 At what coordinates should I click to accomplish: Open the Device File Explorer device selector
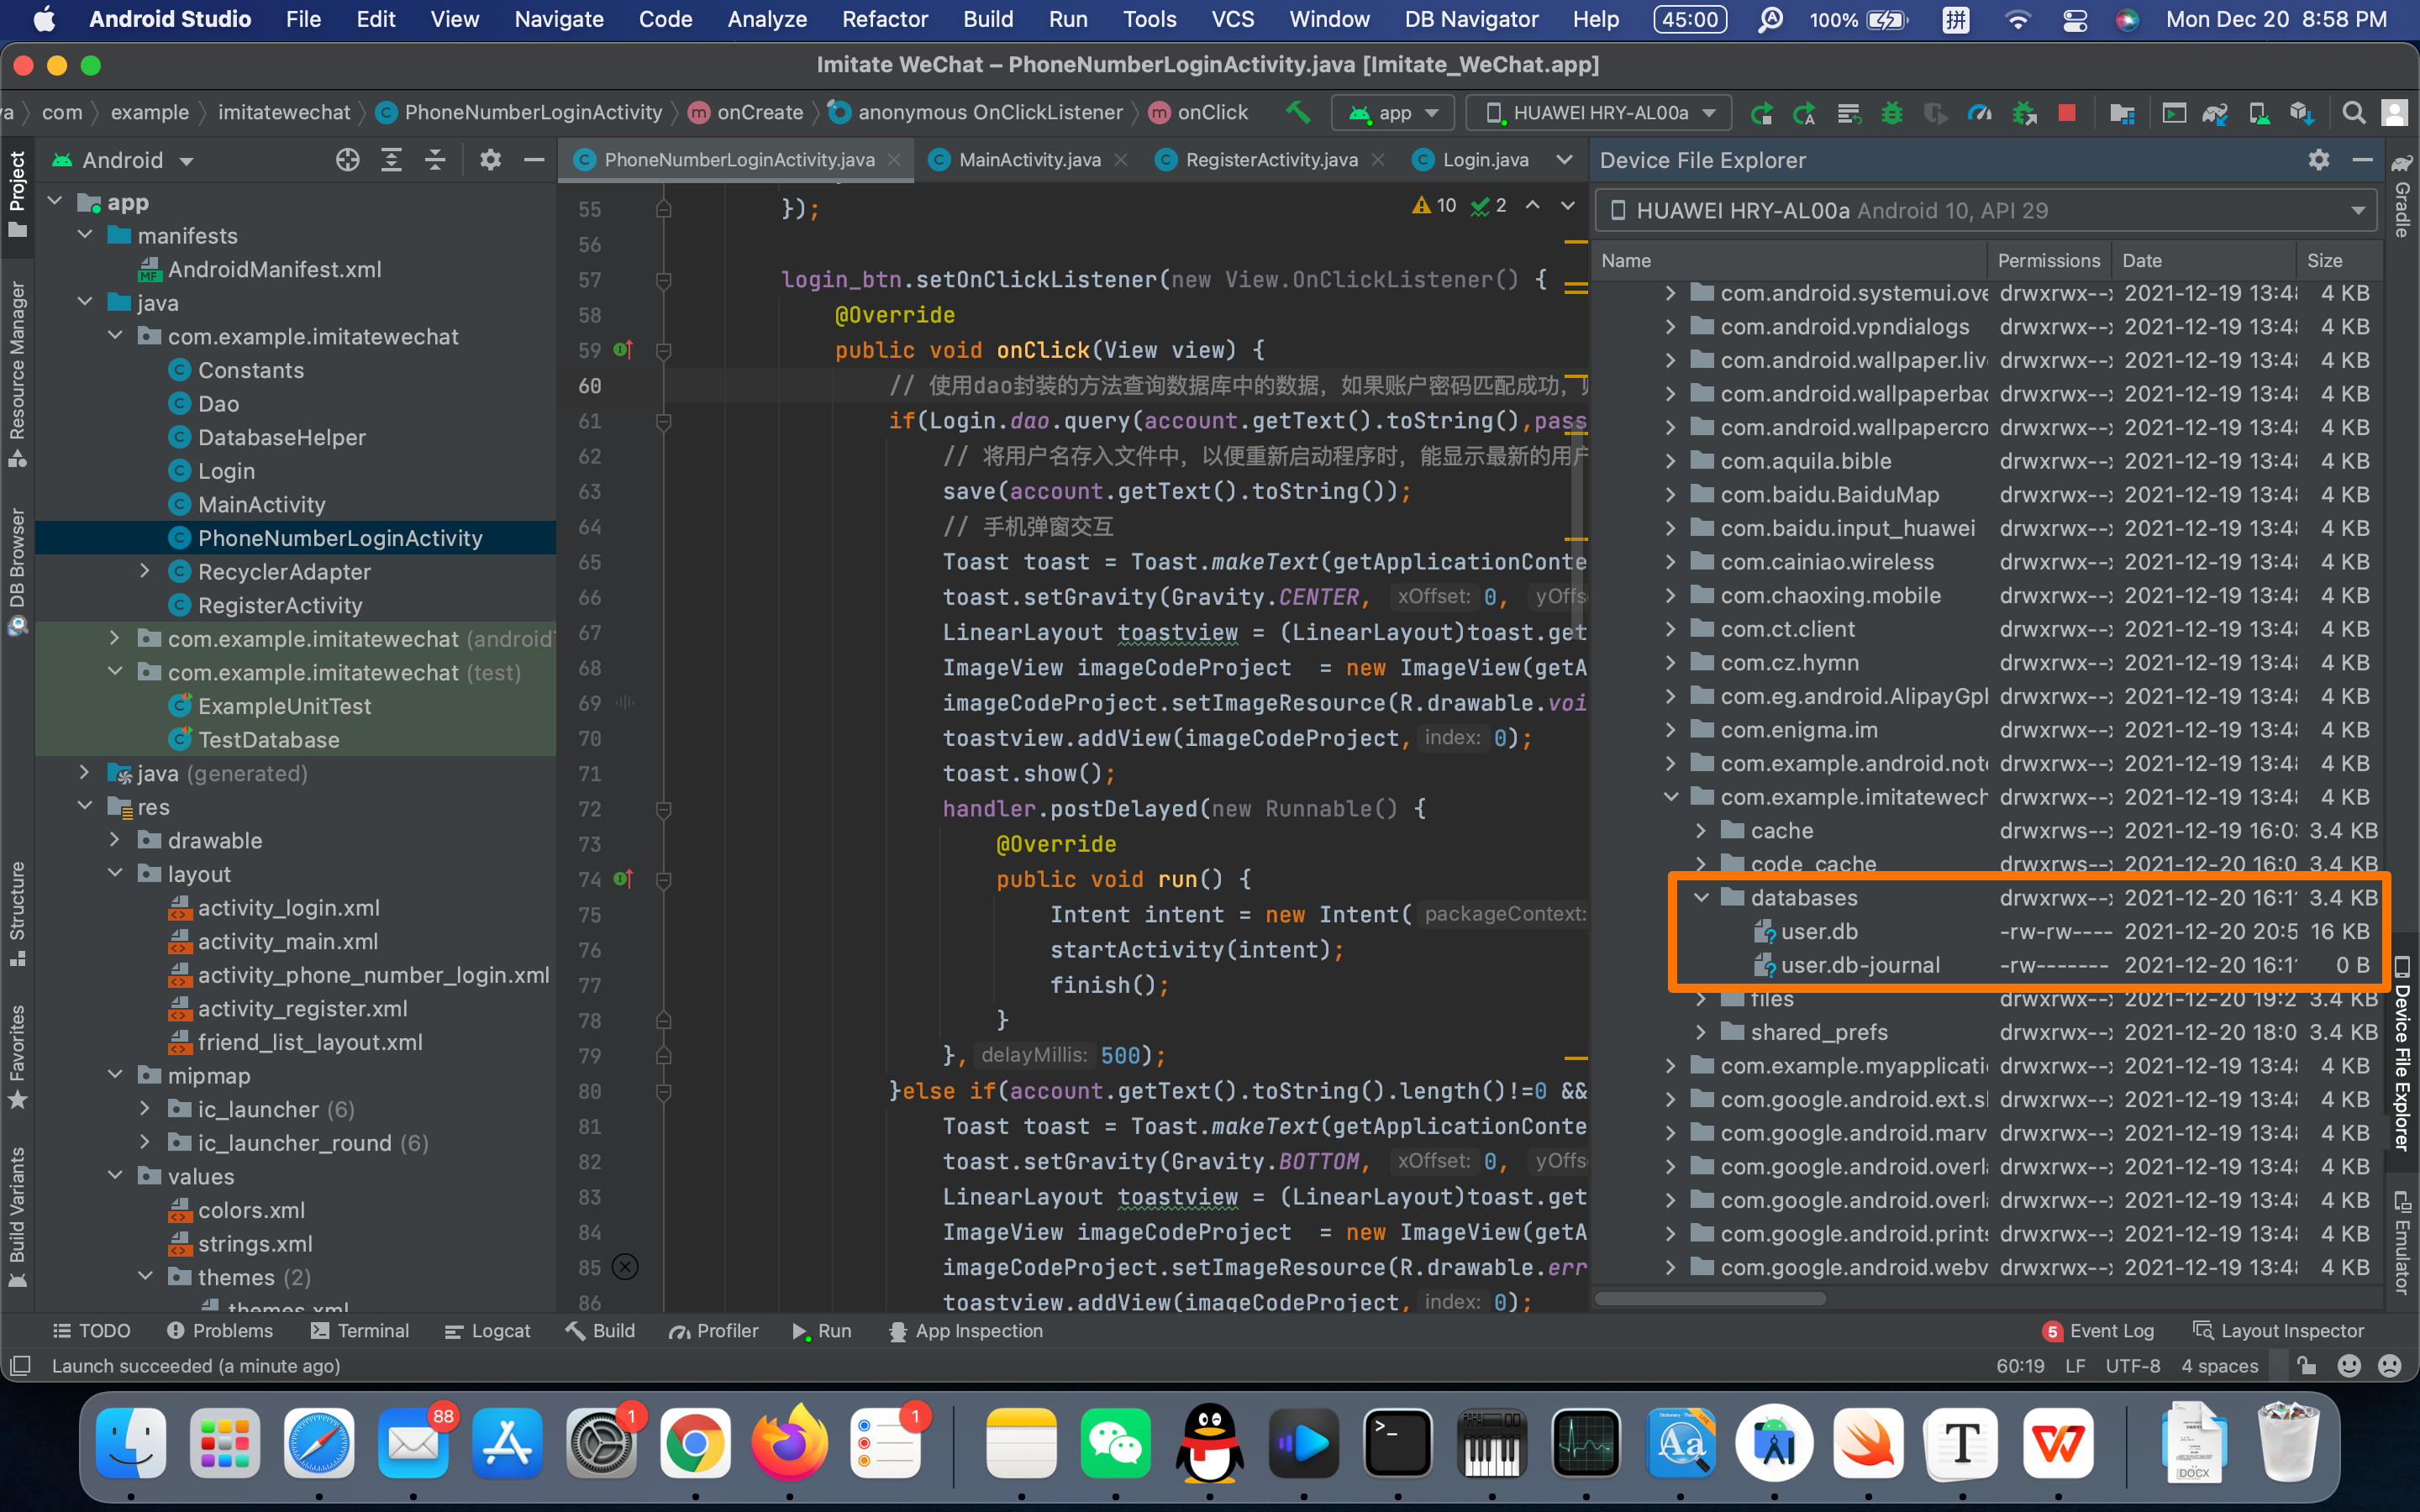1986,211
